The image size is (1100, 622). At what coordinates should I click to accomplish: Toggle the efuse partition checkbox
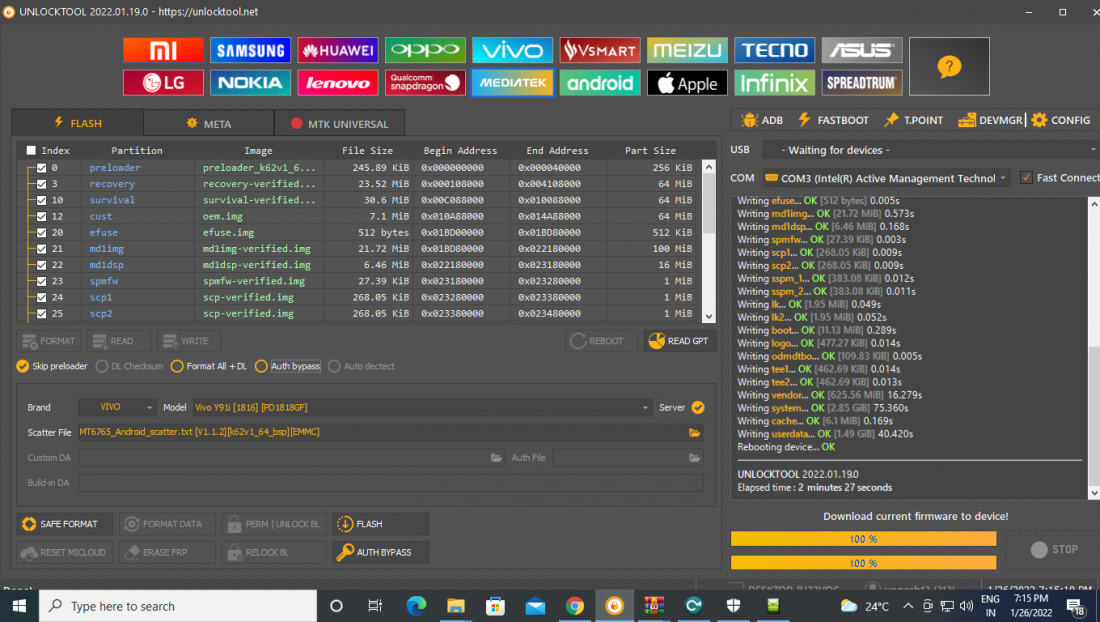coord(41,232)
